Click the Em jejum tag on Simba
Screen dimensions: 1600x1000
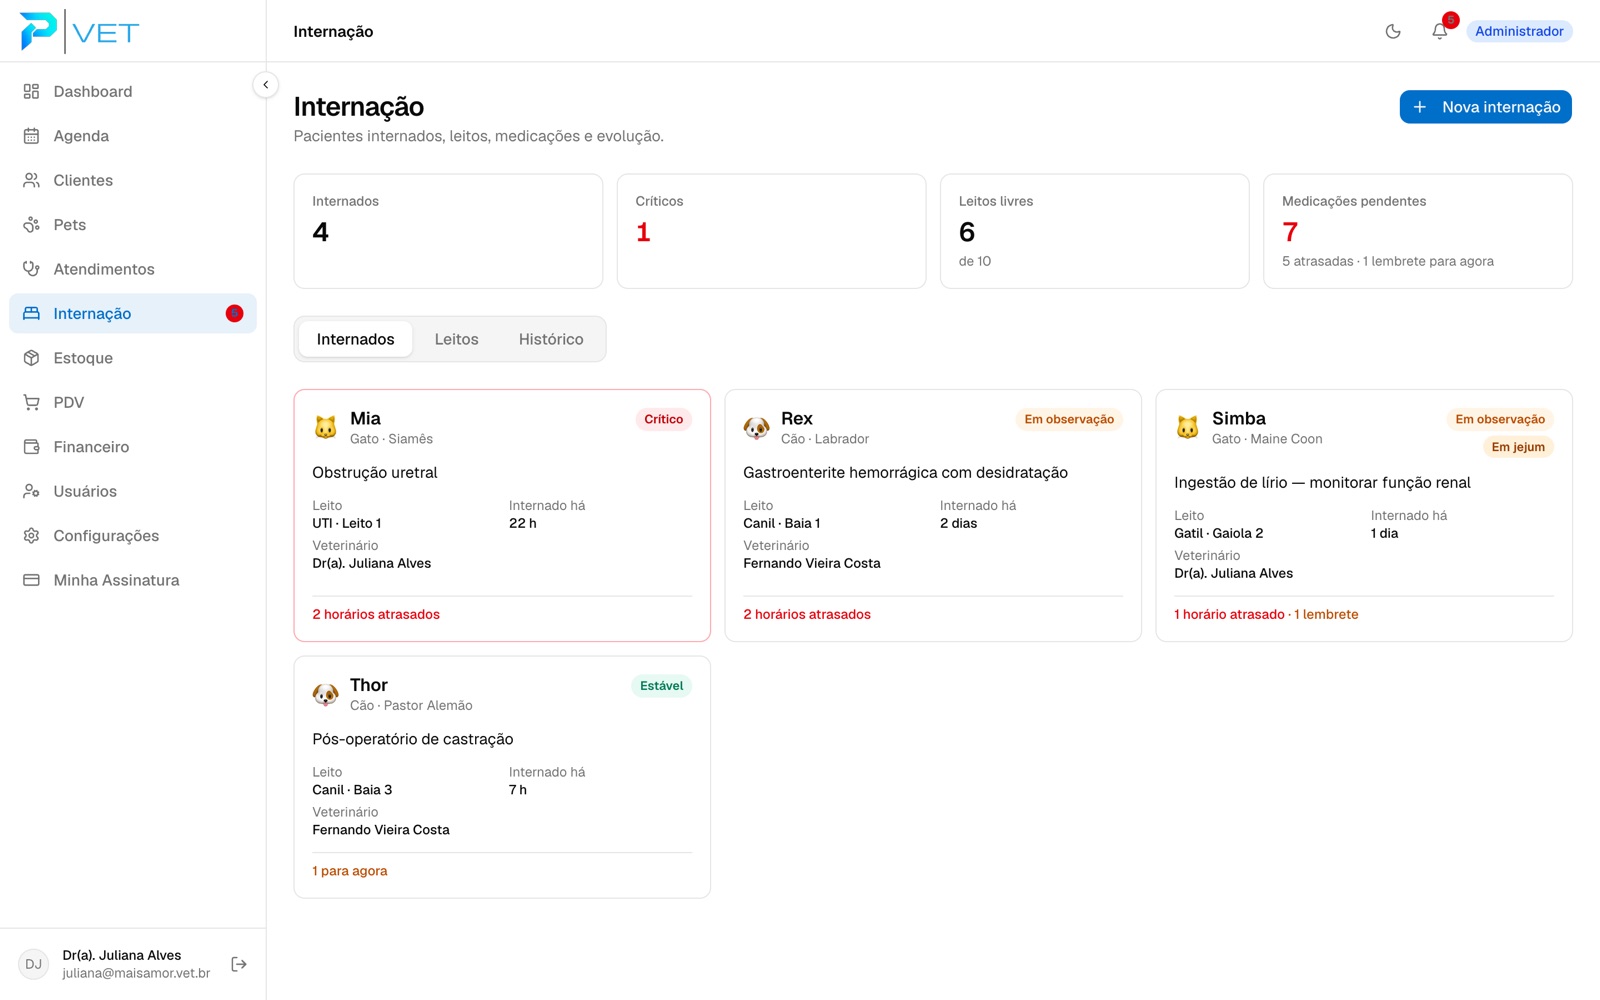1518,447
